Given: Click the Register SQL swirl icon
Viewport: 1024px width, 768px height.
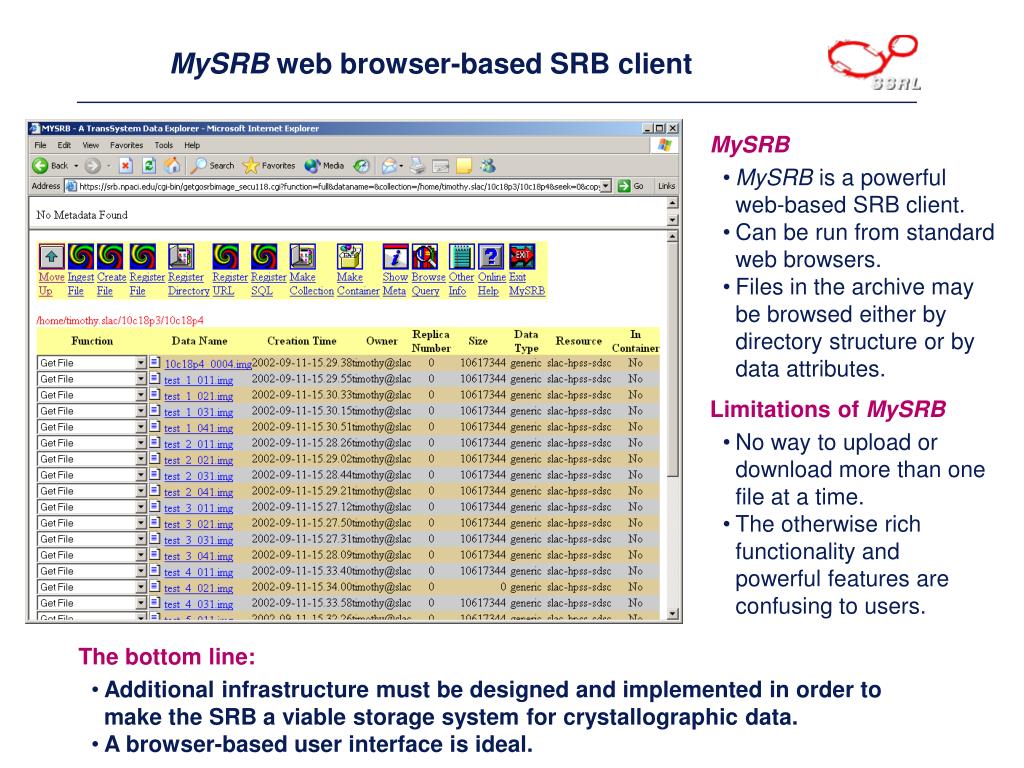Looking at the screenshot, I should tap(264, 257).
